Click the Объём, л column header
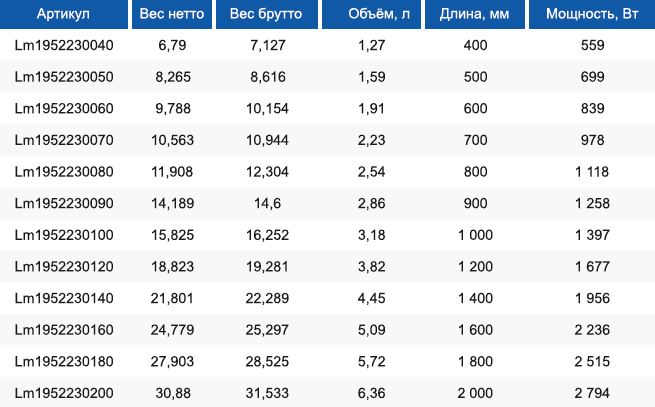The height and width of the screenshot is (407, 655). [x=372, y=14]
